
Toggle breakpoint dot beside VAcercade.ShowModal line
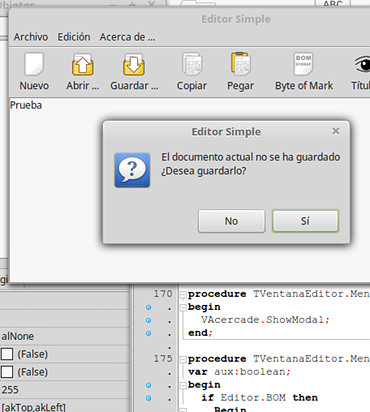point(149,320)
